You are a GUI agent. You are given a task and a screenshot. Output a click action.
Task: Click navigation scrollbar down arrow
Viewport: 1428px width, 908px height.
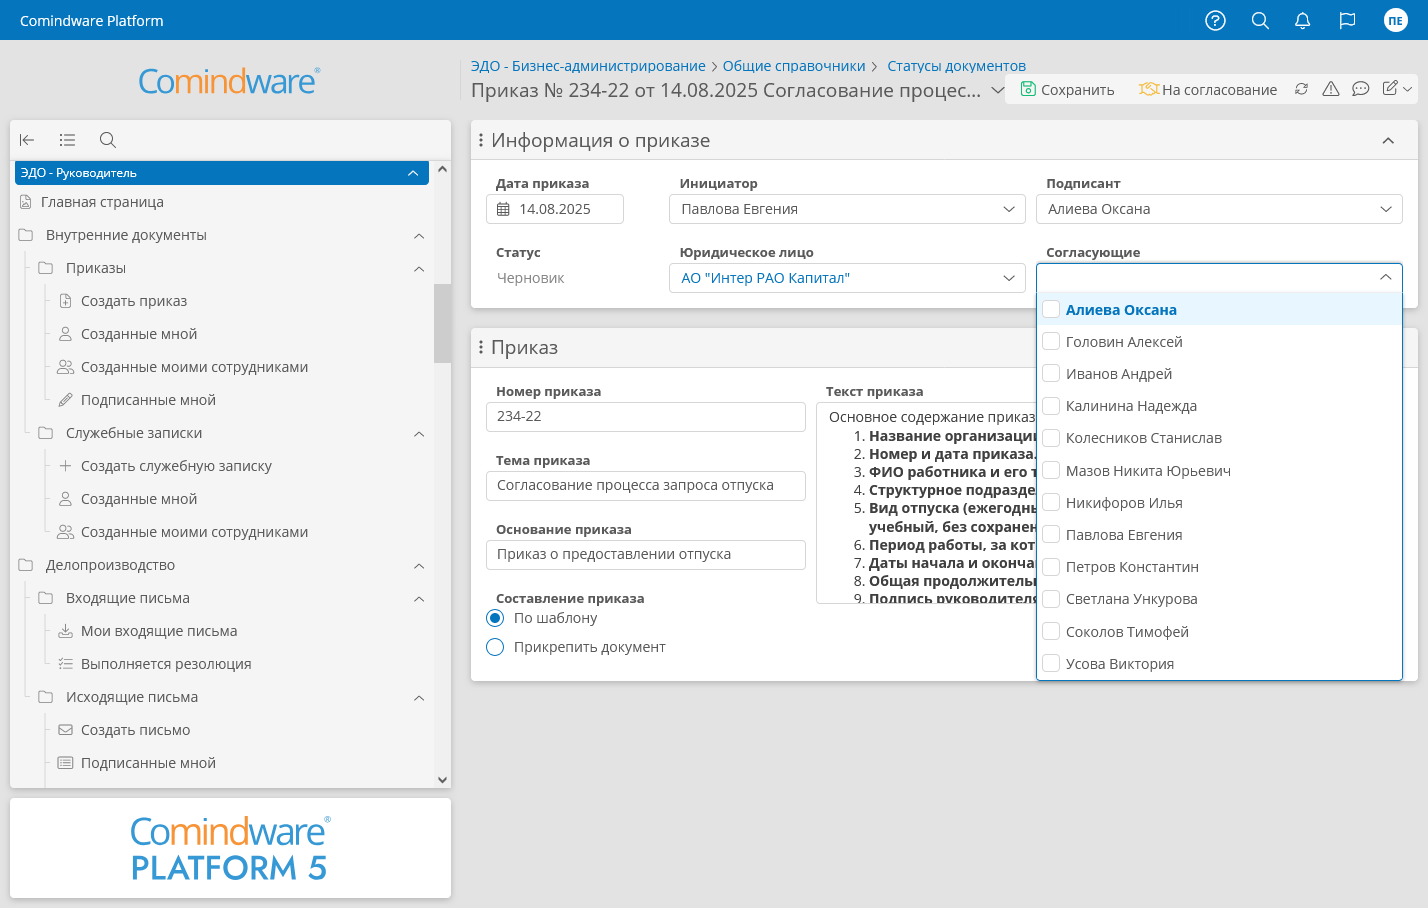(442, 780)
